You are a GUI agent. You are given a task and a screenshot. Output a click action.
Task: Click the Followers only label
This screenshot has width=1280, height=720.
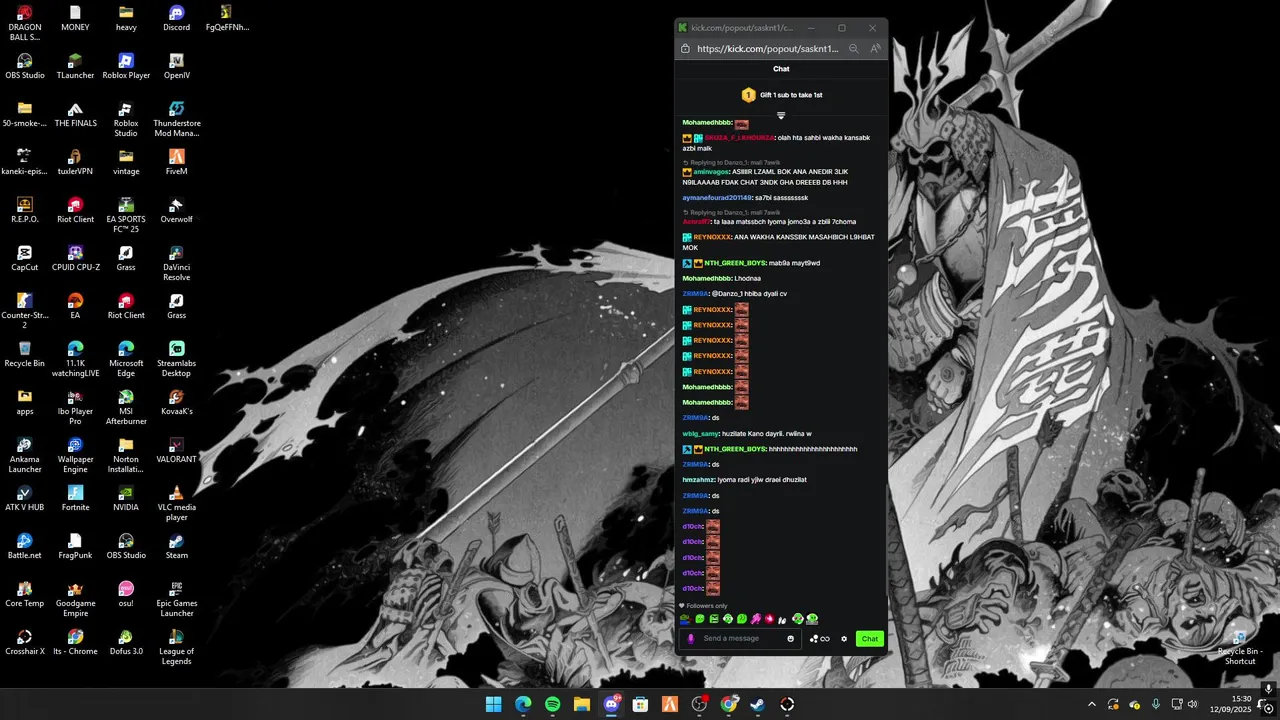coord(707,606)
